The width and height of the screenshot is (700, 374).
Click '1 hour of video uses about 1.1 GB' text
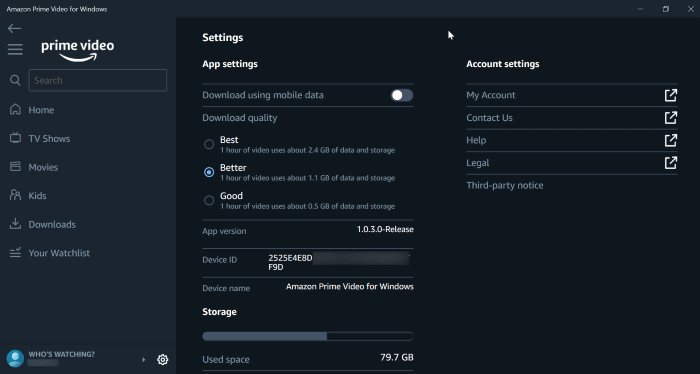tap(308, 178)
